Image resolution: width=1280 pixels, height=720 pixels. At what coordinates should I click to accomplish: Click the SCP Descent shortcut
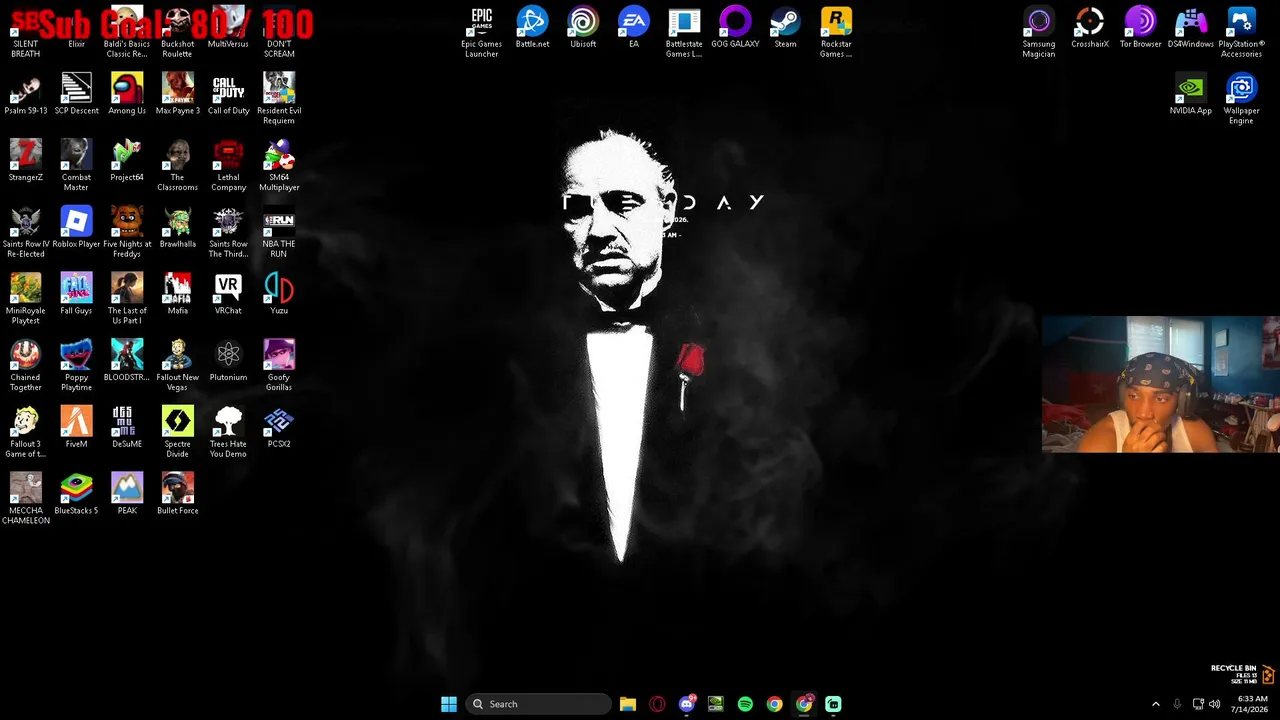tap(76, 94)
